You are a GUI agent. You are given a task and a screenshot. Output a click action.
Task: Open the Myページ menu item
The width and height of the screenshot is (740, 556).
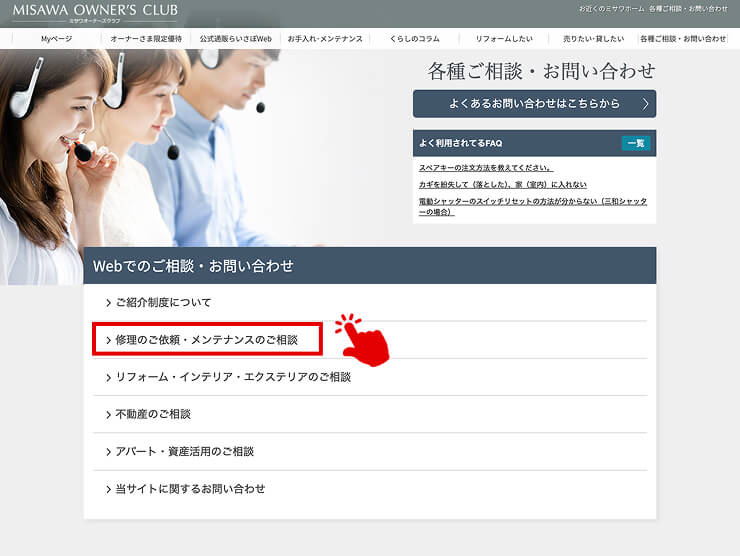pyautogui.click(x=56, y=38)
